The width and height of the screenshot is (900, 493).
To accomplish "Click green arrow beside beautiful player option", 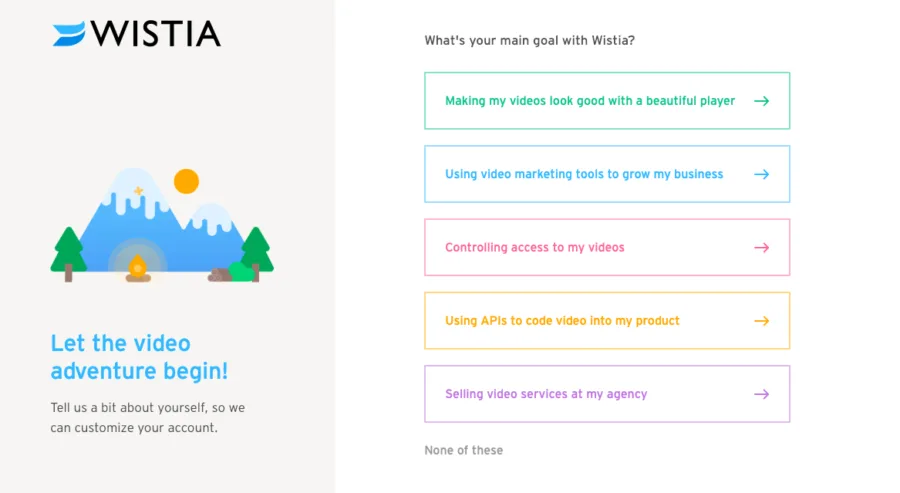I will tap(761, 101).
